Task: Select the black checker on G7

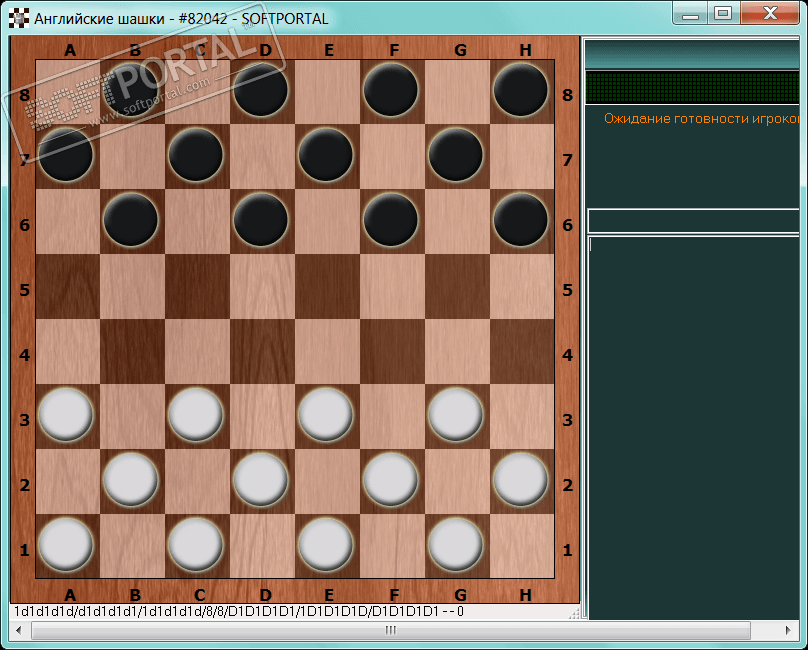Action: [456, 155]
